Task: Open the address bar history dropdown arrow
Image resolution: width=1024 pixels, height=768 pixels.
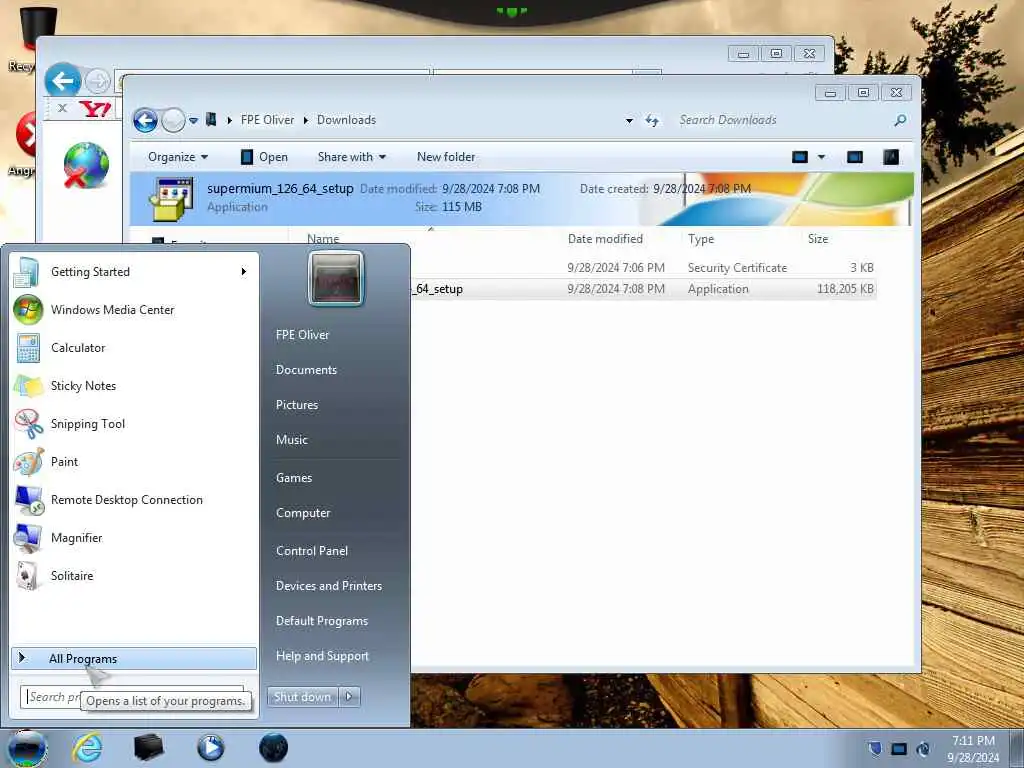Action: tap(629, 121)
